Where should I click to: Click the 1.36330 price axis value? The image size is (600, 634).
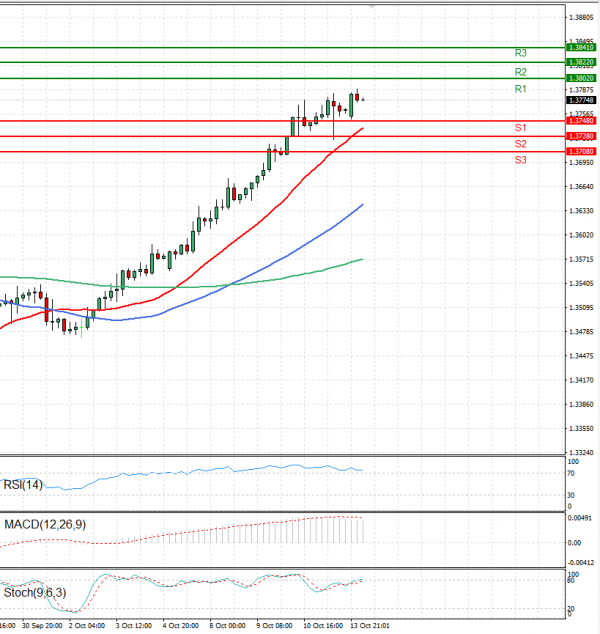point(581,211)
